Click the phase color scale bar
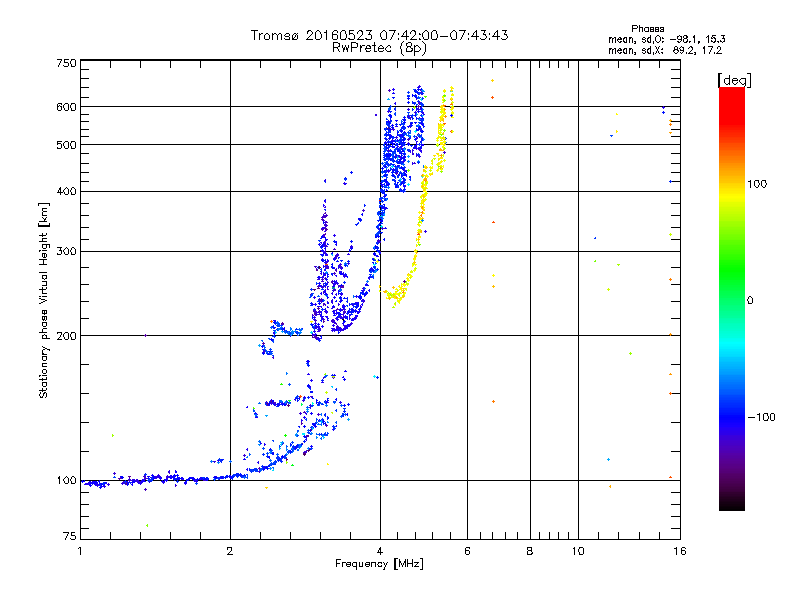This screenshot has width=800, height=600. [732, 299]
